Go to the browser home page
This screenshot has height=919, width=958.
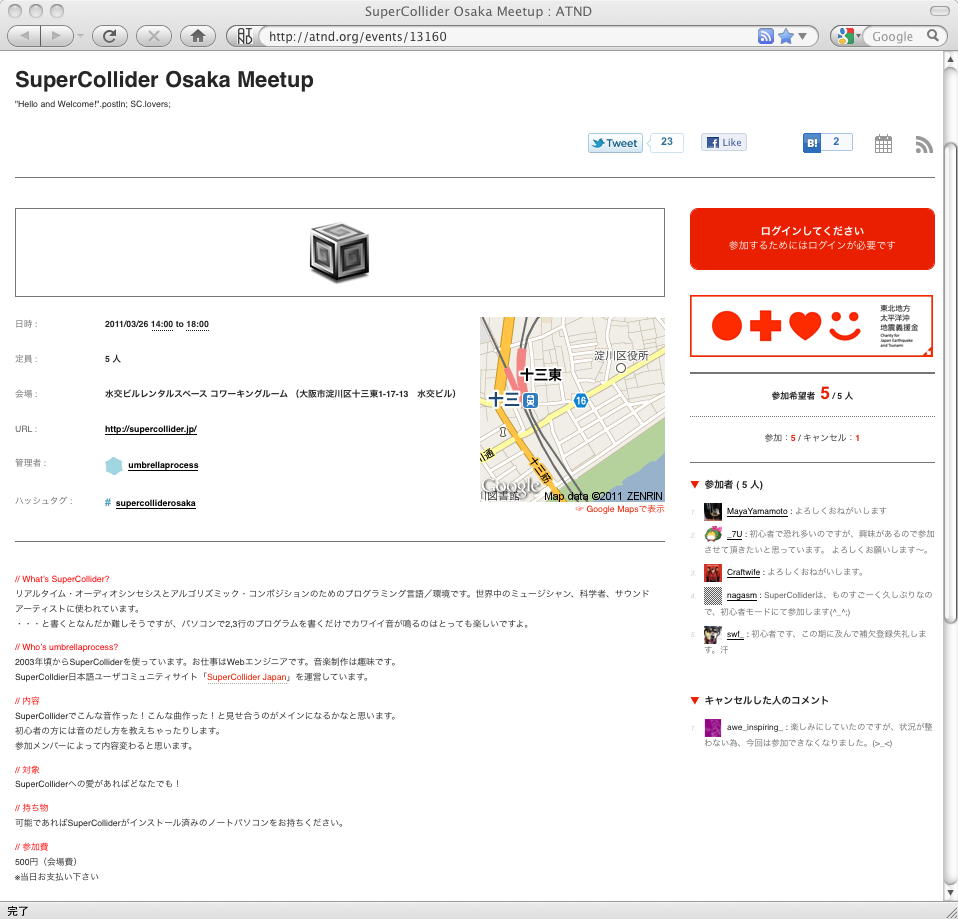click(197, 36)
